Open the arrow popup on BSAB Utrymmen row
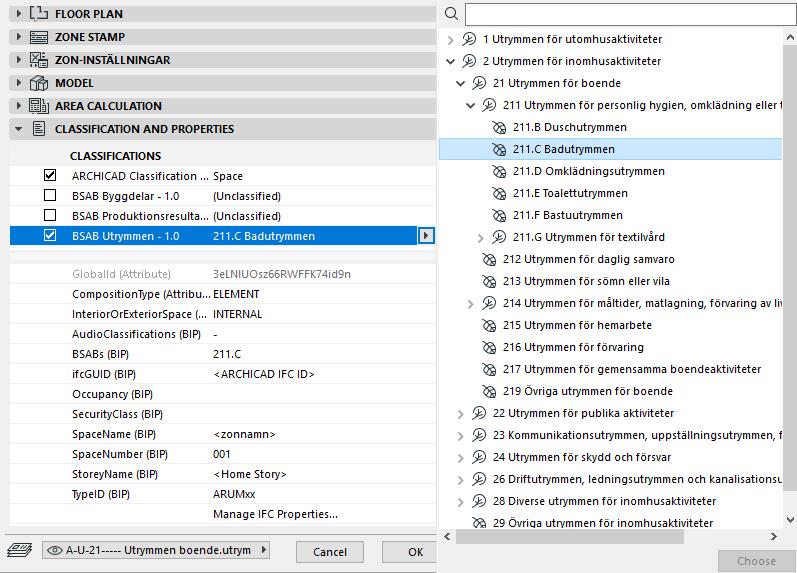Image resolution: width=797 pixels, height=573 pixels. pyautogui.click(x=426, y=235)
